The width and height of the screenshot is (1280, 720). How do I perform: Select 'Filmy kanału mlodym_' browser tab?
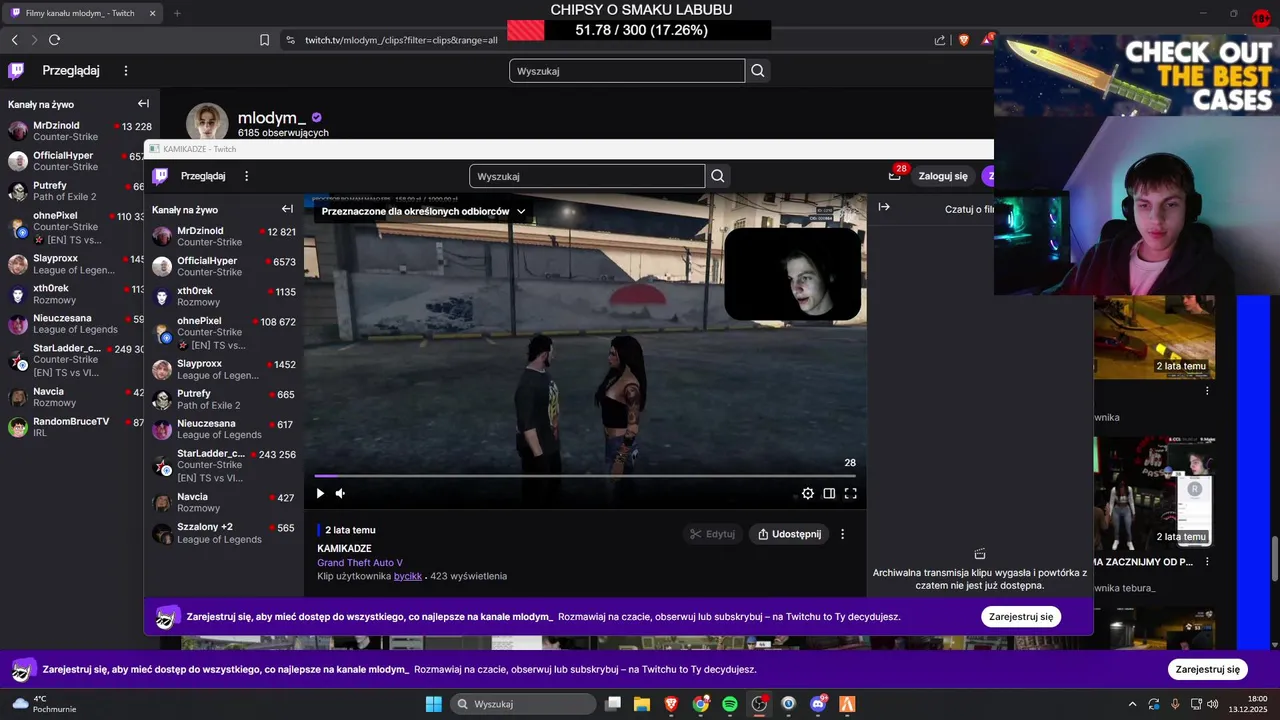point(84,13)
